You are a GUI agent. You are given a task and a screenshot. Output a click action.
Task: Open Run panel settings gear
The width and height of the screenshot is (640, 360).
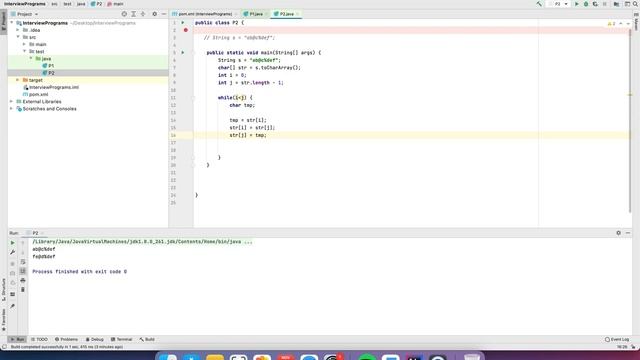pyautogui.click(x=618, y=233)
